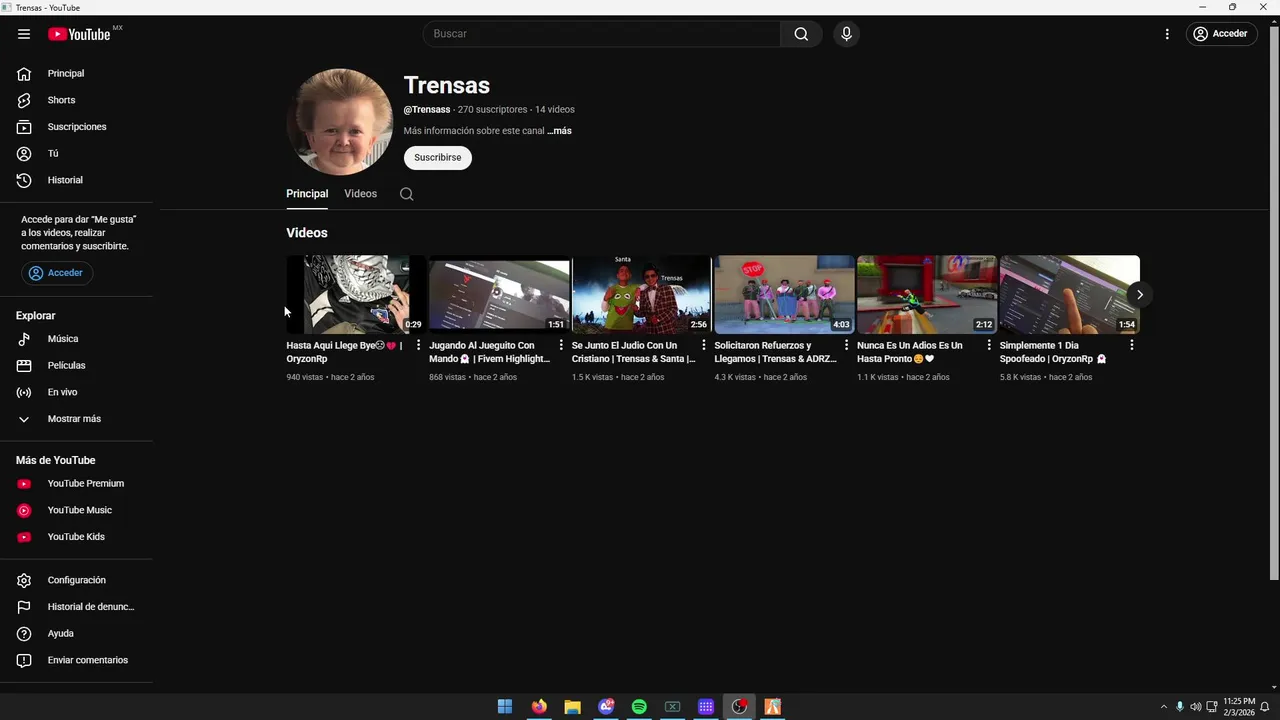Expand channel description with ...más
The height and width of the screenshot is (720, 1280).
[559, 131]
